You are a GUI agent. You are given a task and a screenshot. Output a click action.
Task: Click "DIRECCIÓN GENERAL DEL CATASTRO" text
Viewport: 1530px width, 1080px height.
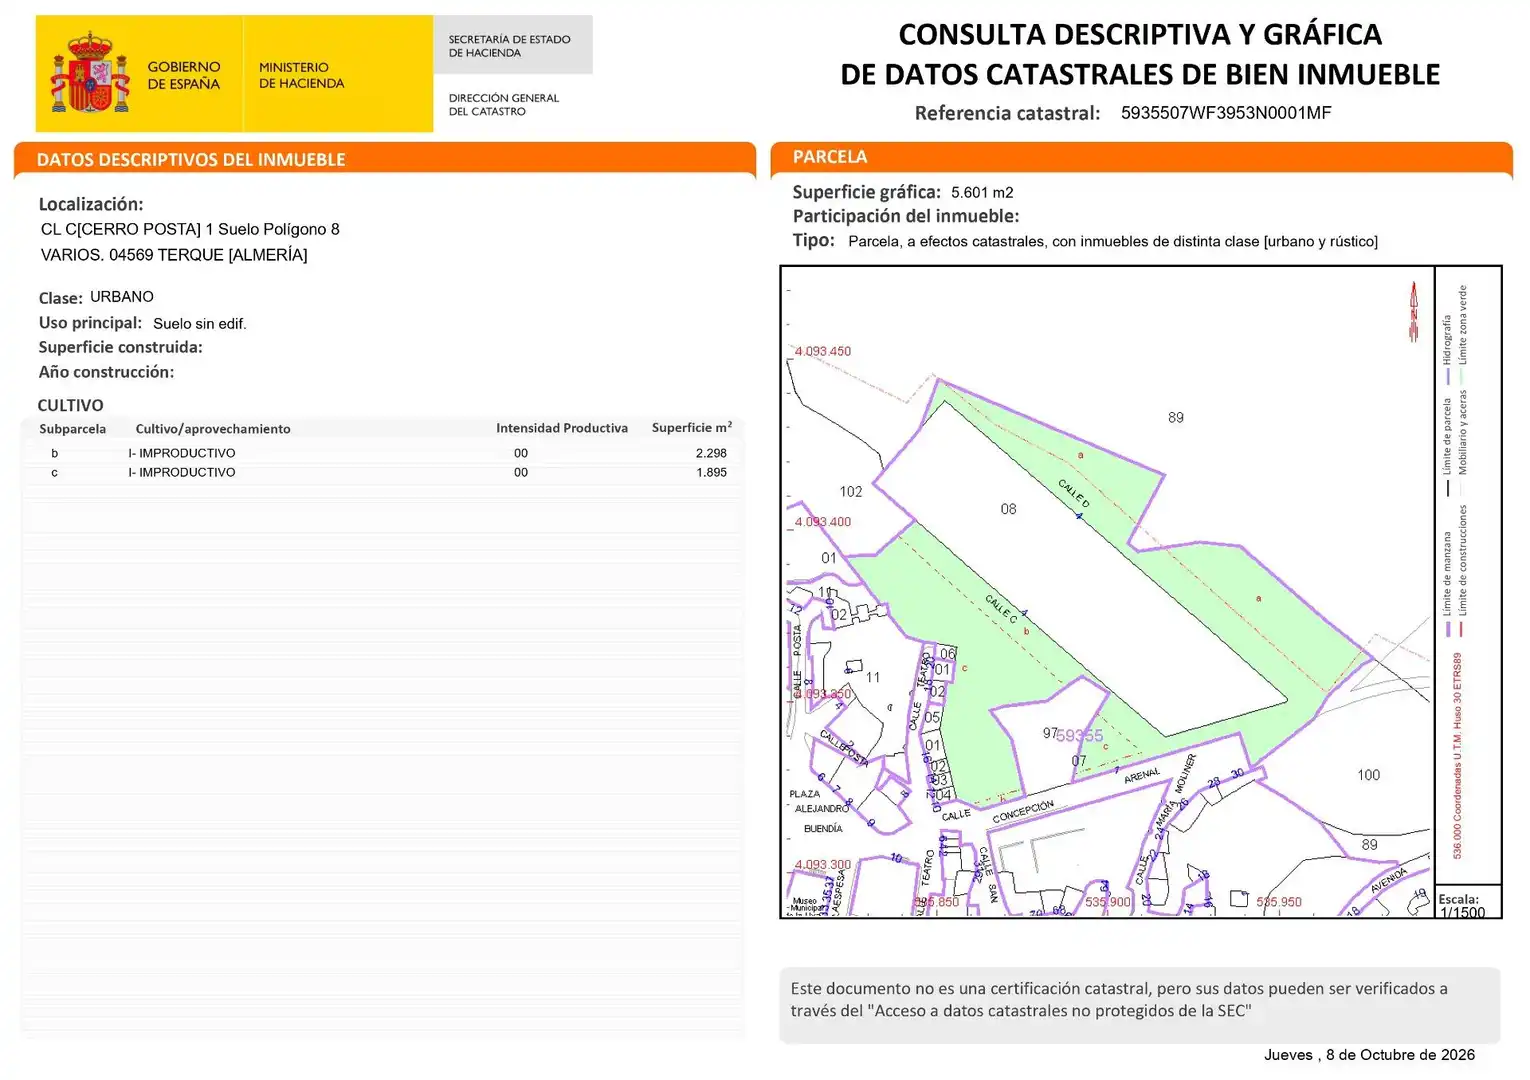pos(504,104)
